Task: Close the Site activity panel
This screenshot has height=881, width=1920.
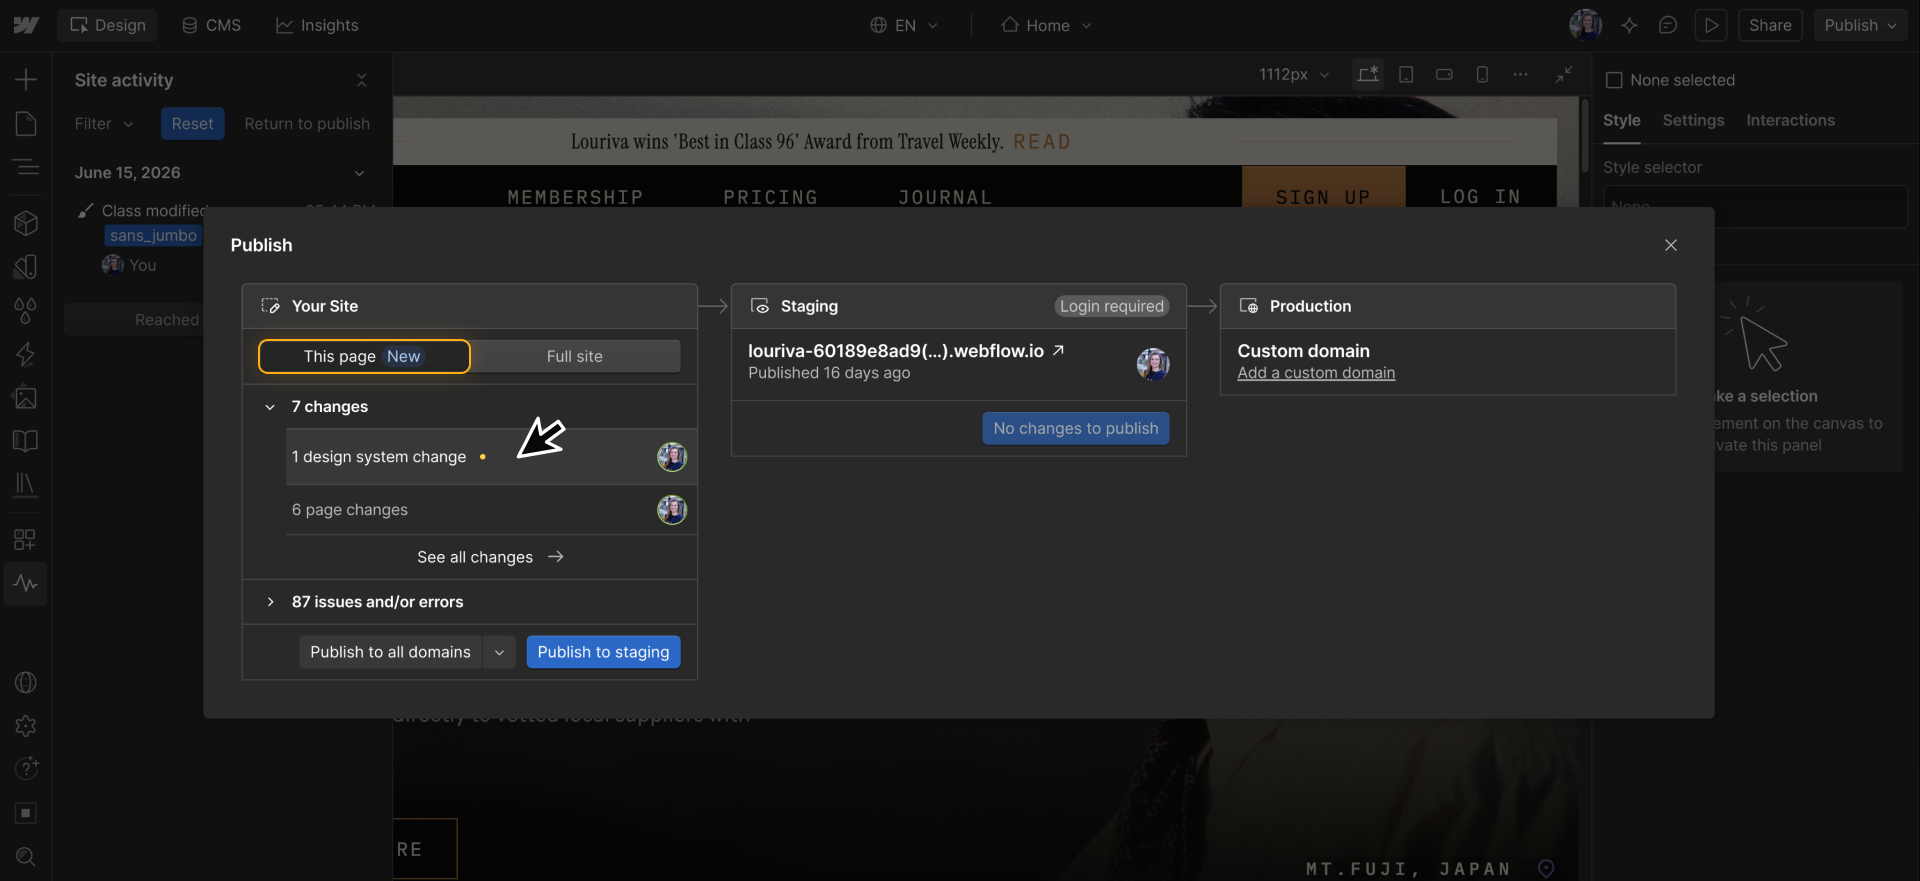Action: (x=362, y=80)
